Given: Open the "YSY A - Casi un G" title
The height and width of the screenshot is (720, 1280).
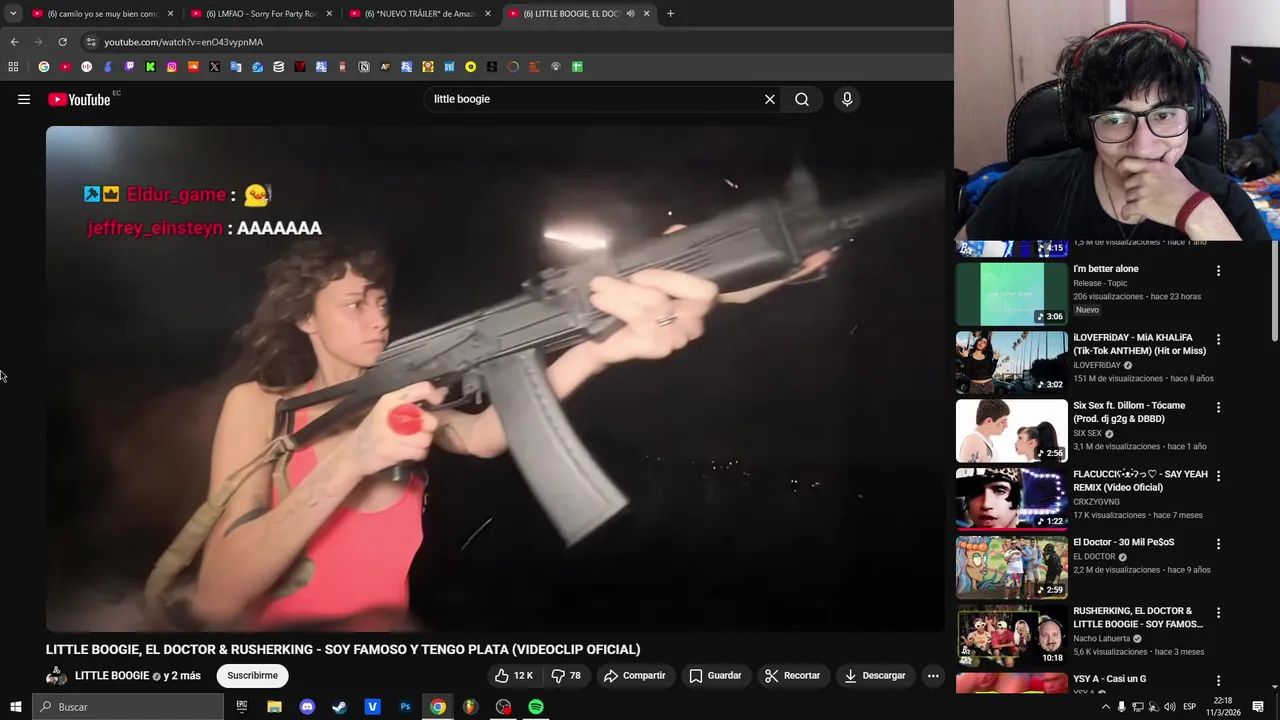Looking at the screenshot, I should click(x=1109, y=679).
